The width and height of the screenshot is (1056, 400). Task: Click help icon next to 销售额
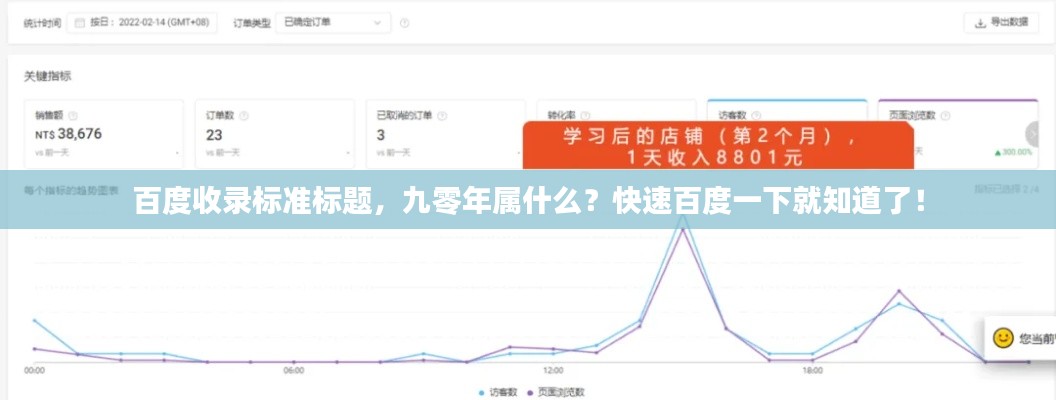[73, 115]
